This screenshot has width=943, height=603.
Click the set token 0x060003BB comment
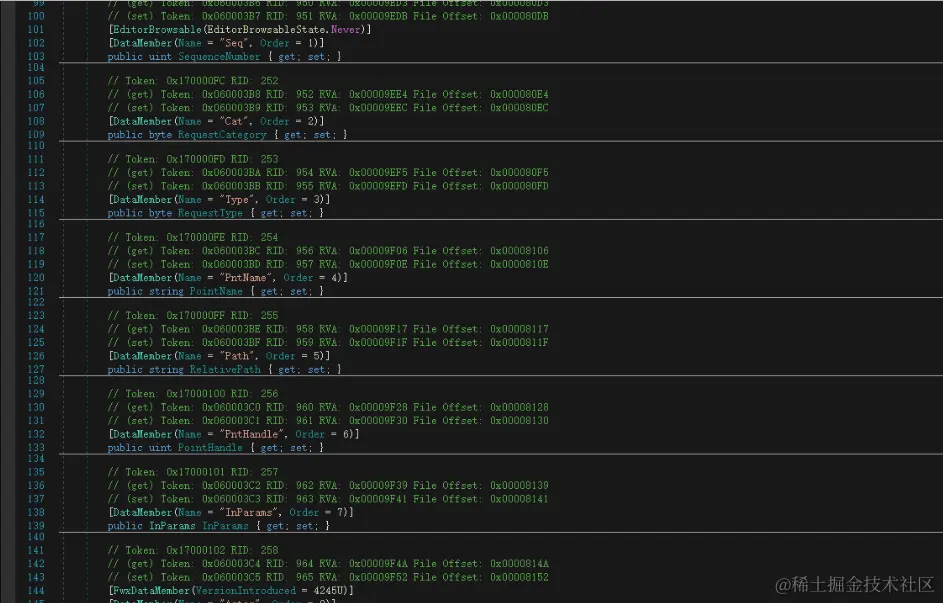click(x=328, y=186)
